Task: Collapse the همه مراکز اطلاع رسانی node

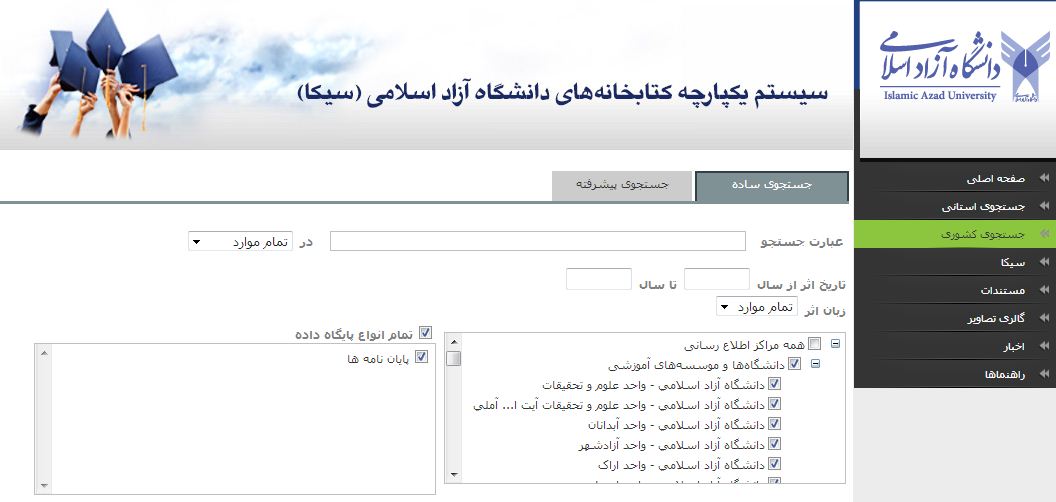Action: 836,344
